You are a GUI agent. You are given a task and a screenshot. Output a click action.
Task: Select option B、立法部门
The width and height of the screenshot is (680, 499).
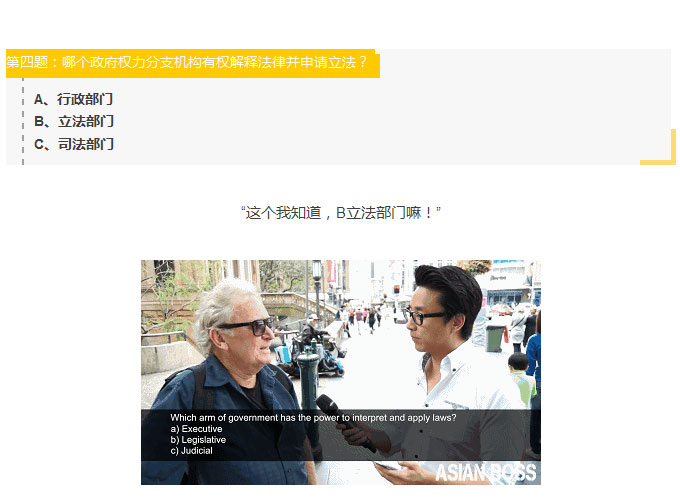coord(74,121)
